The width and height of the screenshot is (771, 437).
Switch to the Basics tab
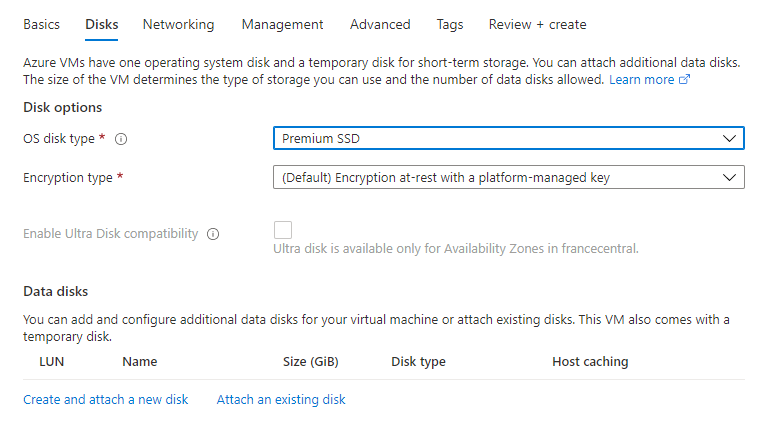tap(41, 24)
